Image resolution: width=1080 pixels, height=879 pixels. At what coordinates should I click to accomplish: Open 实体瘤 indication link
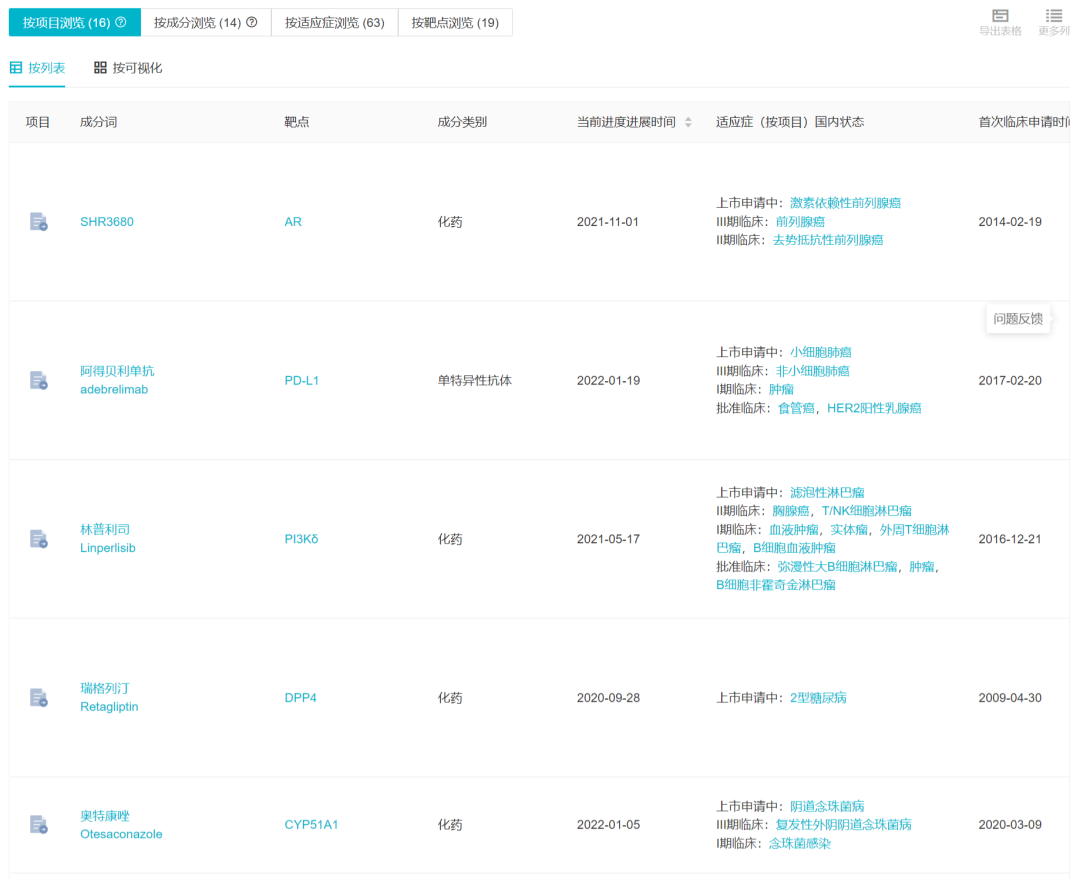[x=849, y=530]
